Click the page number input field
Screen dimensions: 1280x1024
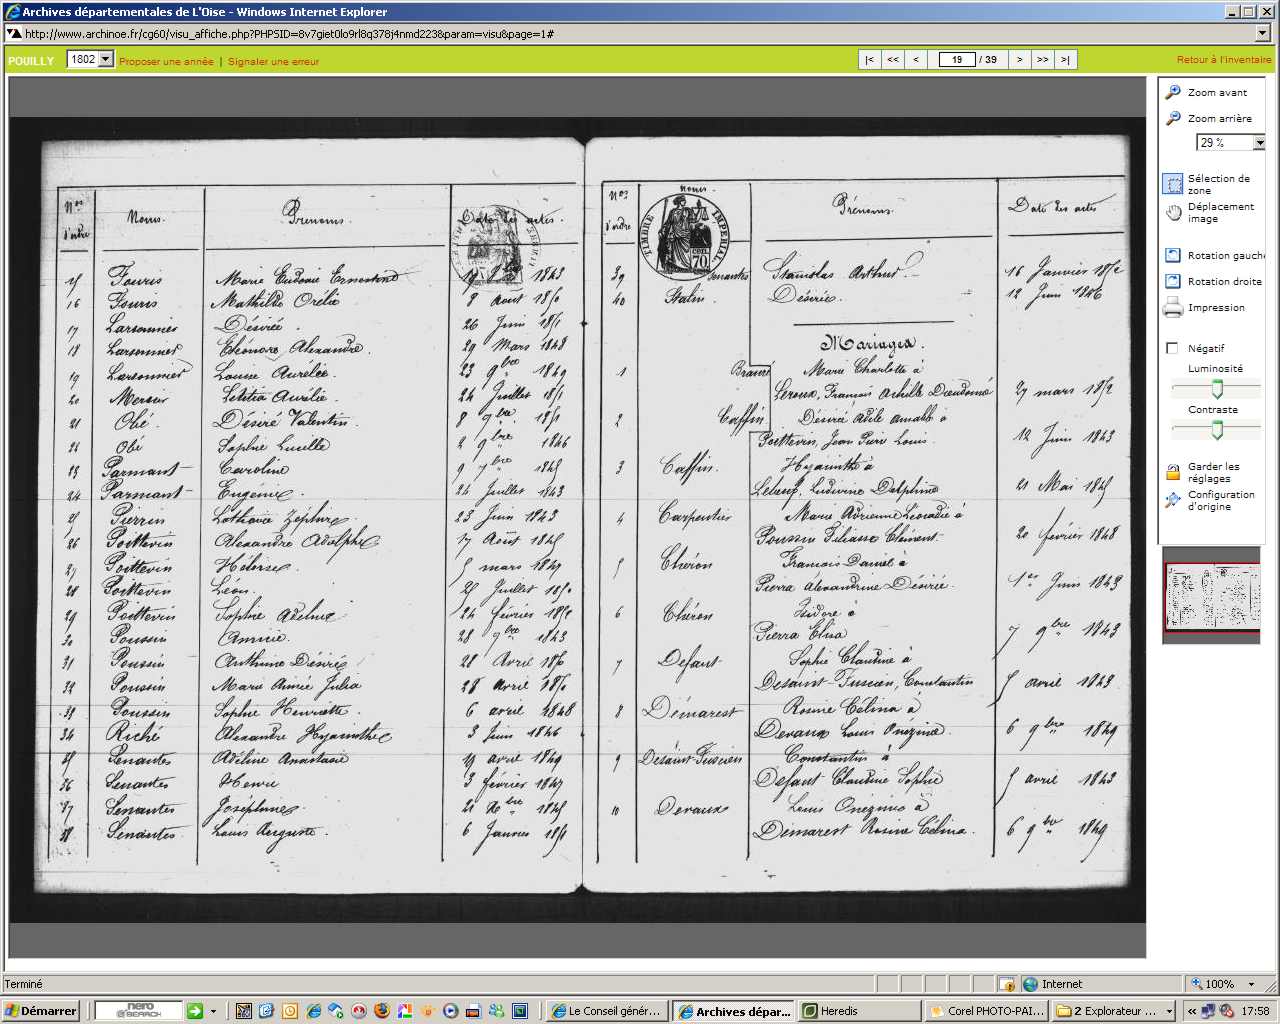[956, 60]
